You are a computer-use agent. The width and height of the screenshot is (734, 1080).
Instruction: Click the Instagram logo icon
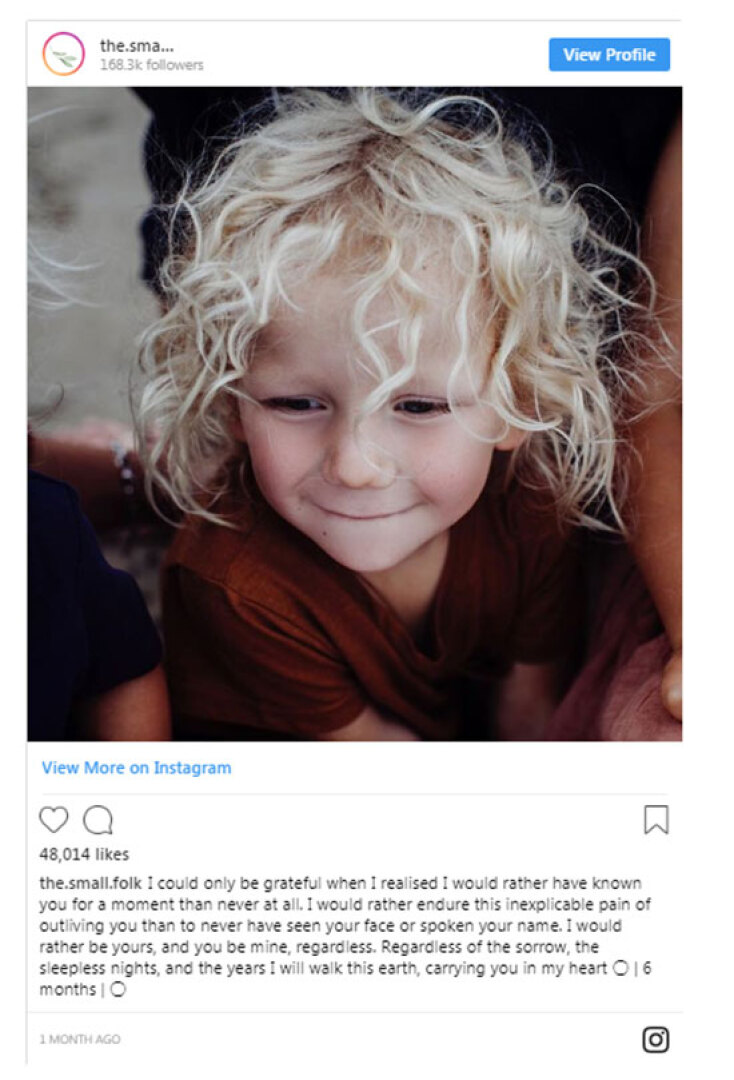(656, 1039)
